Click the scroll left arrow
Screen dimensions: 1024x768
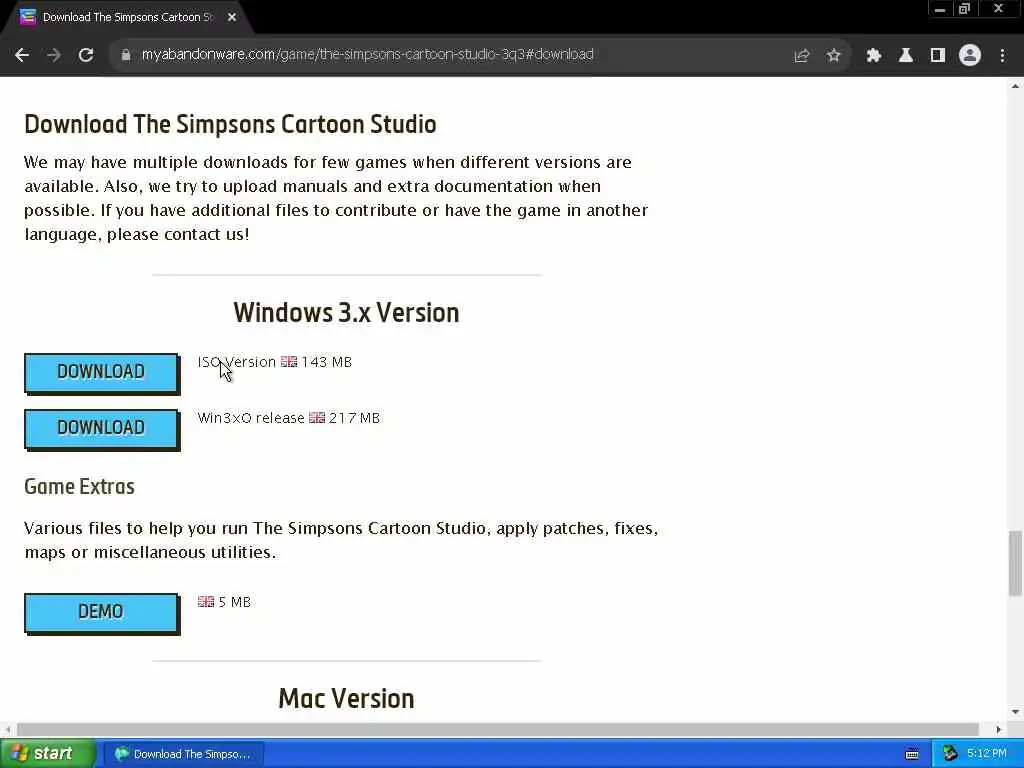click(x=7, y=729)
